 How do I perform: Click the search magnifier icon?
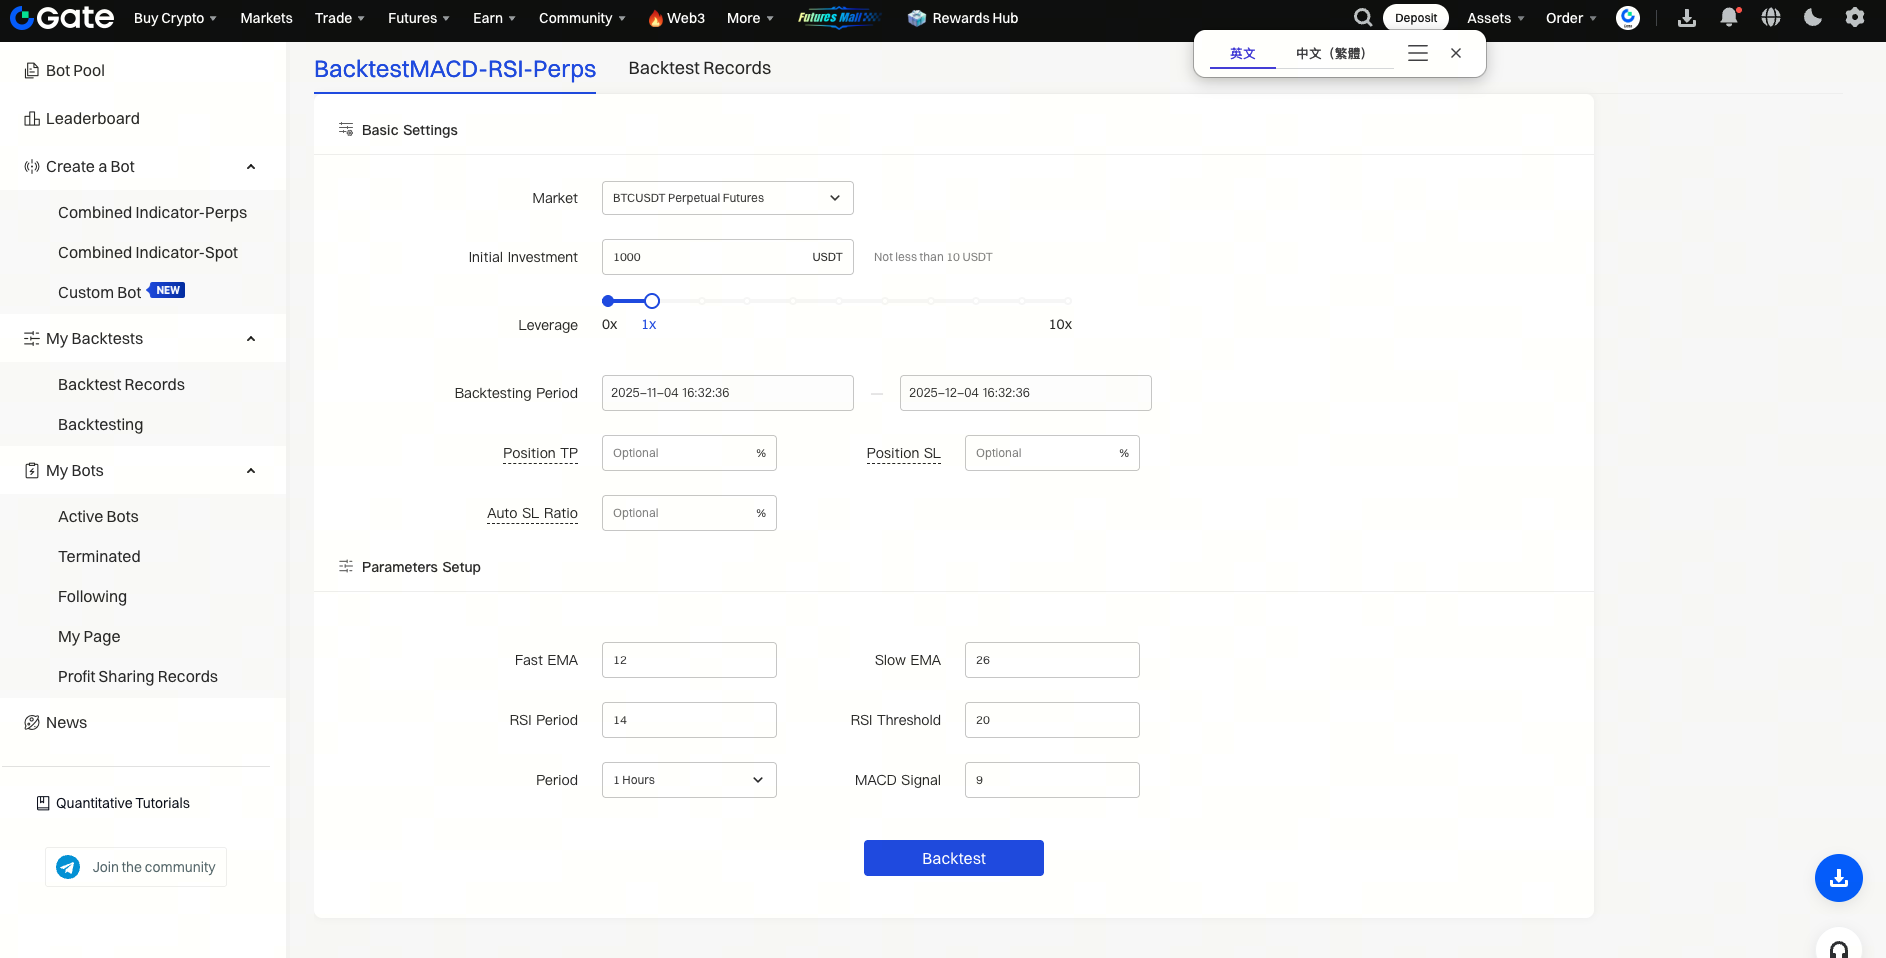pyautogui.click(x=1362, y=18)
